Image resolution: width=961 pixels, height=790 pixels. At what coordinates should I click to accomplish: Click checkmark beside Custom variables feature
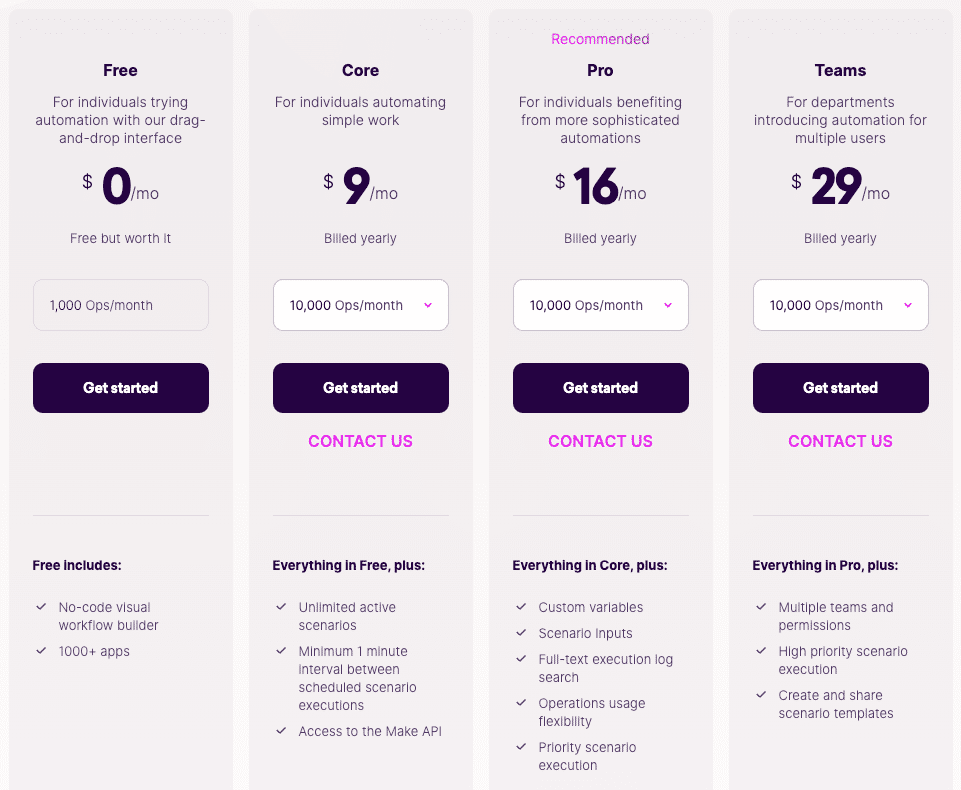coord(521,607)
